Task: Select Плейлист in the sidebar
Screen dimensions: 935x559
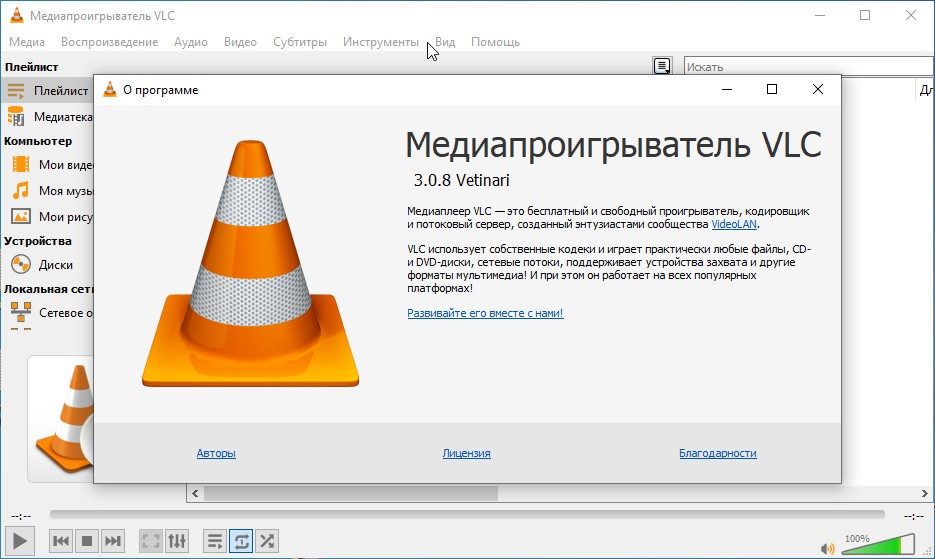Action: 47,91
